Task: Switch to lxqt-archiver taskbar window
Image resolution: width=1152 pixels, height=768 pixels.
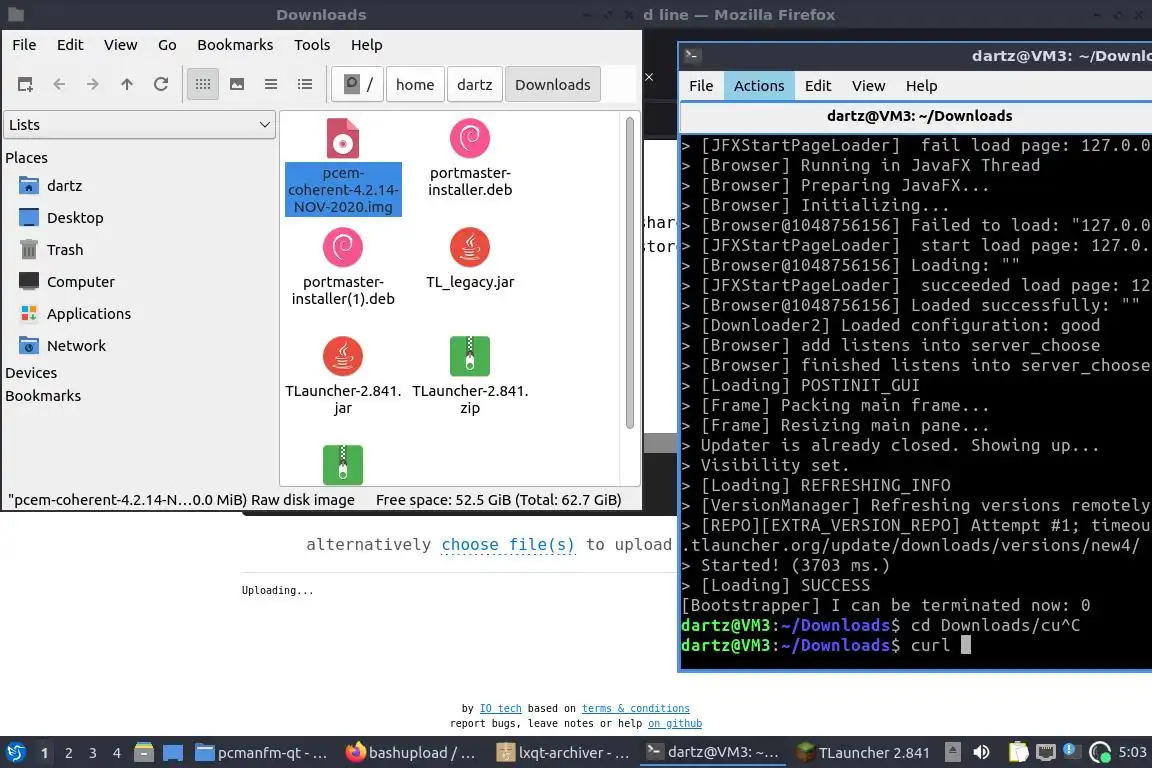Action: point(563,753)
